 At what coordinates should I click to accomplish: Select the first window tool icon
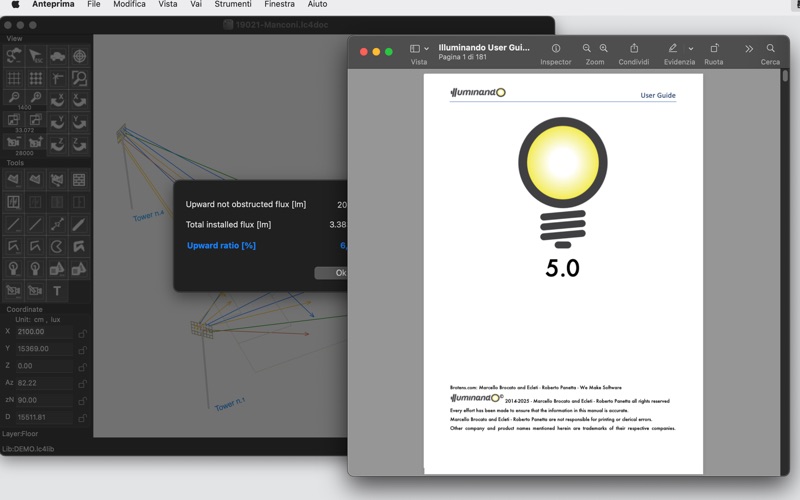point(13,202)
